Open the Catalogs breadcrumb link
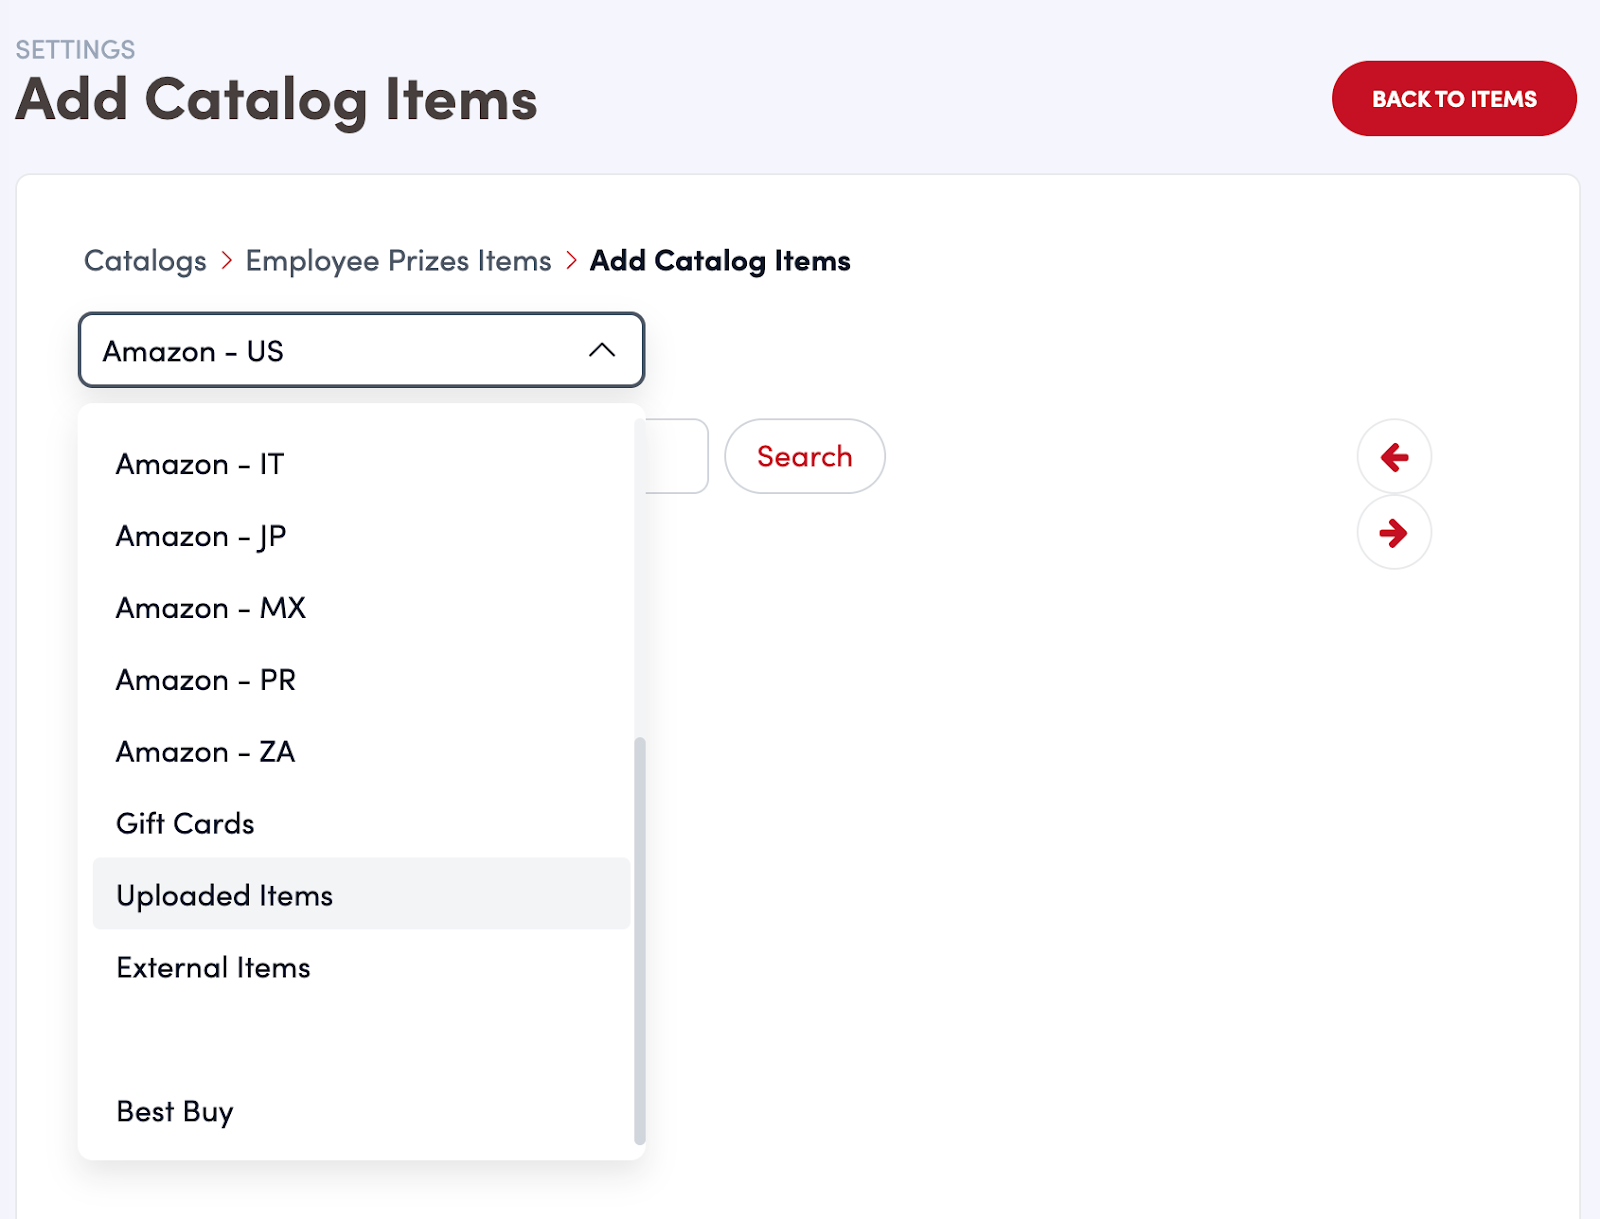The height and width of the screenshot is (1219, 1600). point(145,261)
